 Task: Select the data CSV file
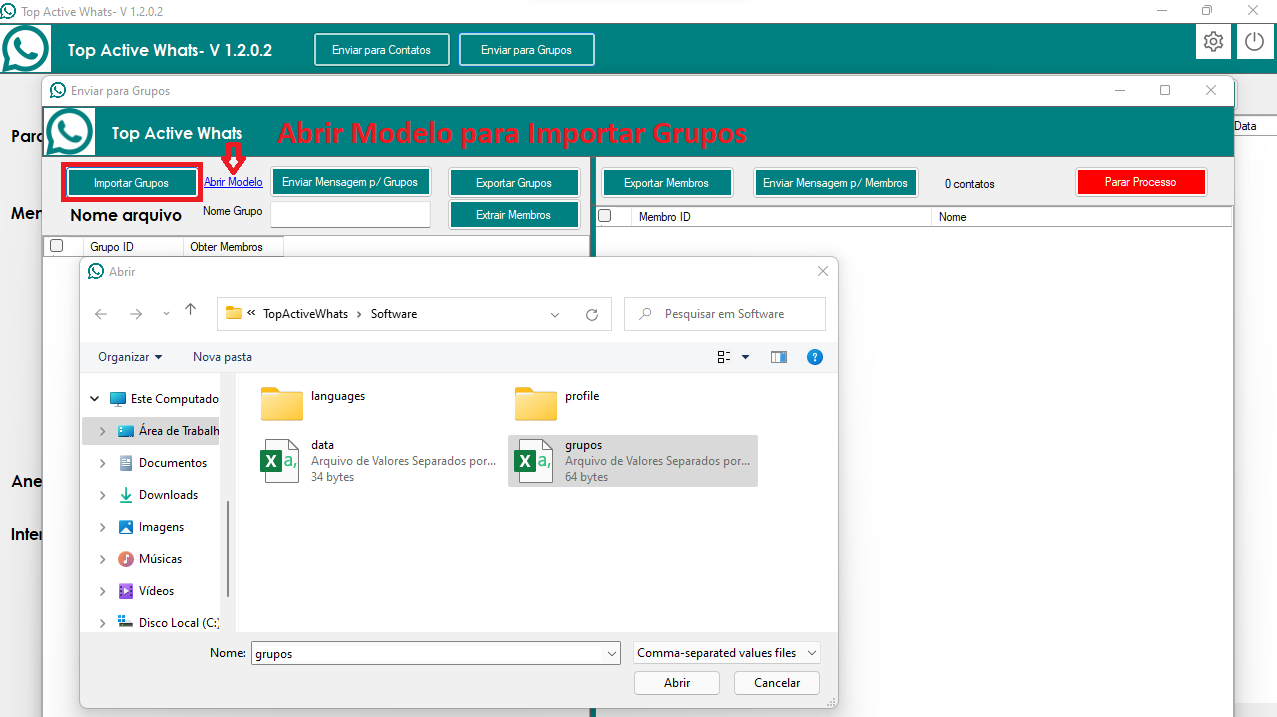click(x=378, y=461)
